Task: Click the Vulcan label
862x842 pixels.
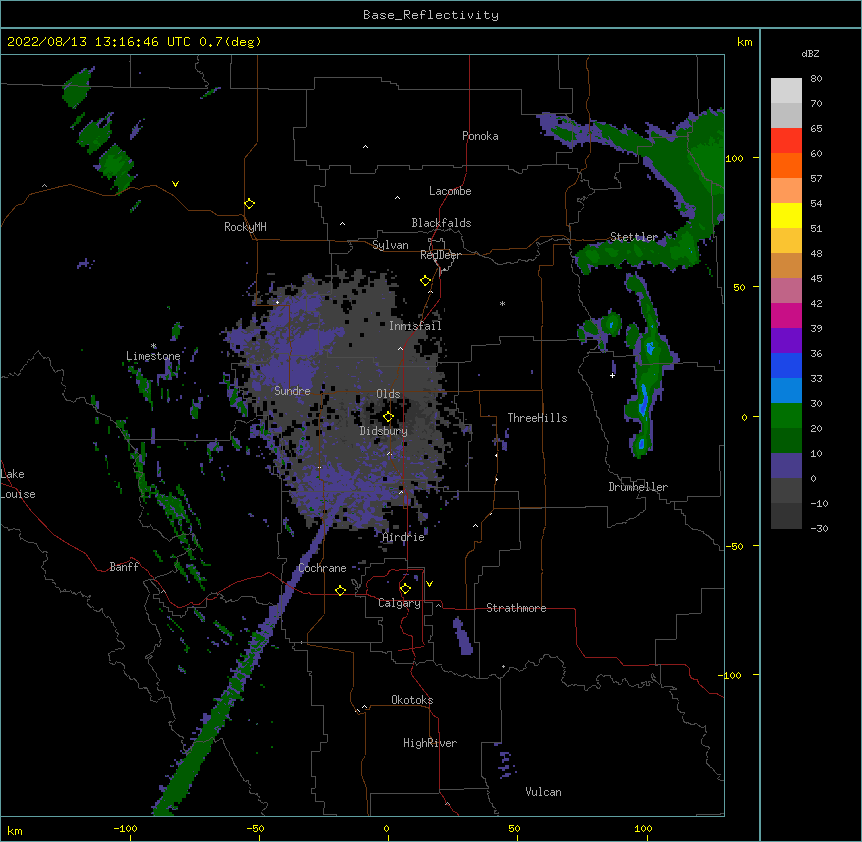Action: pyautogui.click(x=543, y=792)
